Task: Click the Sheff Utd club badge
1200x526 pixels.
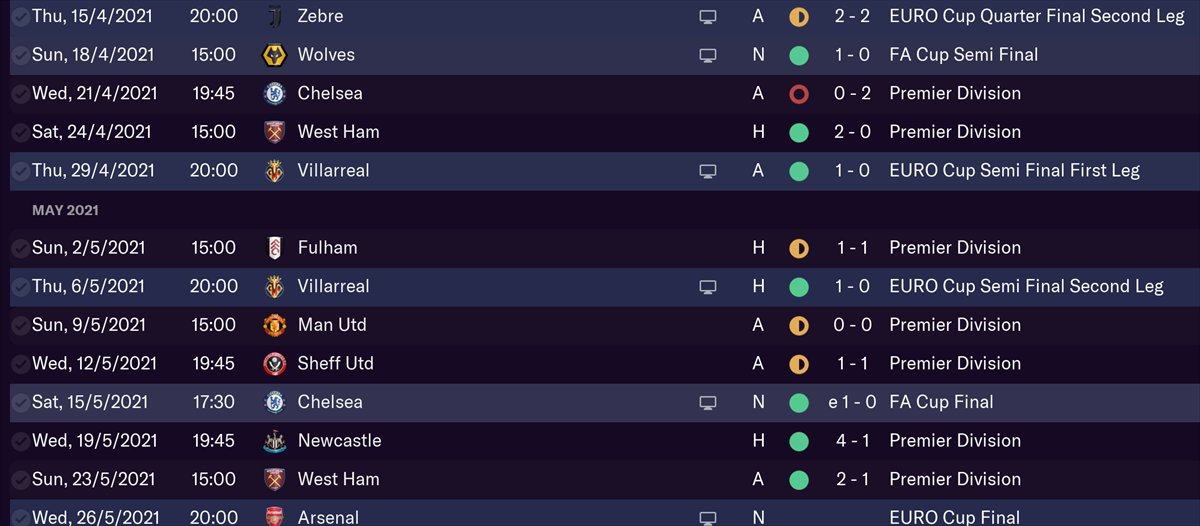Action: [274, 364]
